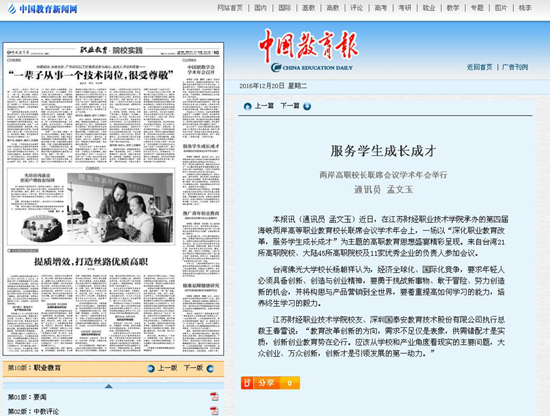Screen dimensions: 550x416
Task: Click the 中国教育新闻网 logo
Action: (x=42, y=9)
